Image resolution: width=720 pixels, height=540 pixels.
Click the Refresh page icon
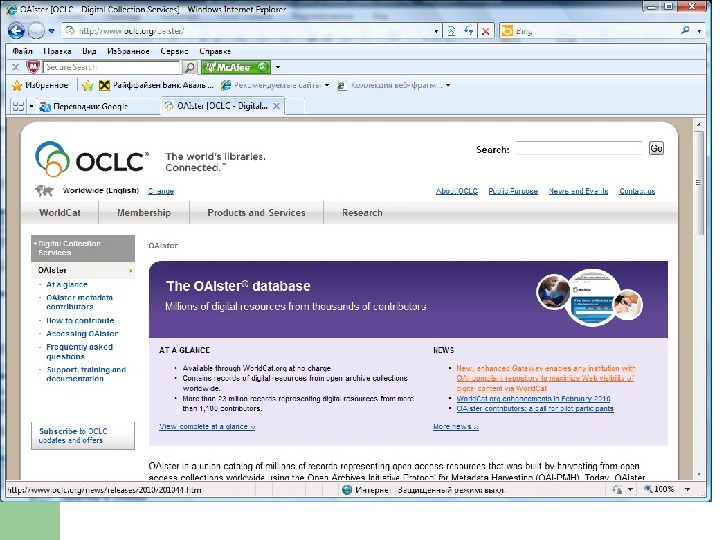tap(468, 31)
